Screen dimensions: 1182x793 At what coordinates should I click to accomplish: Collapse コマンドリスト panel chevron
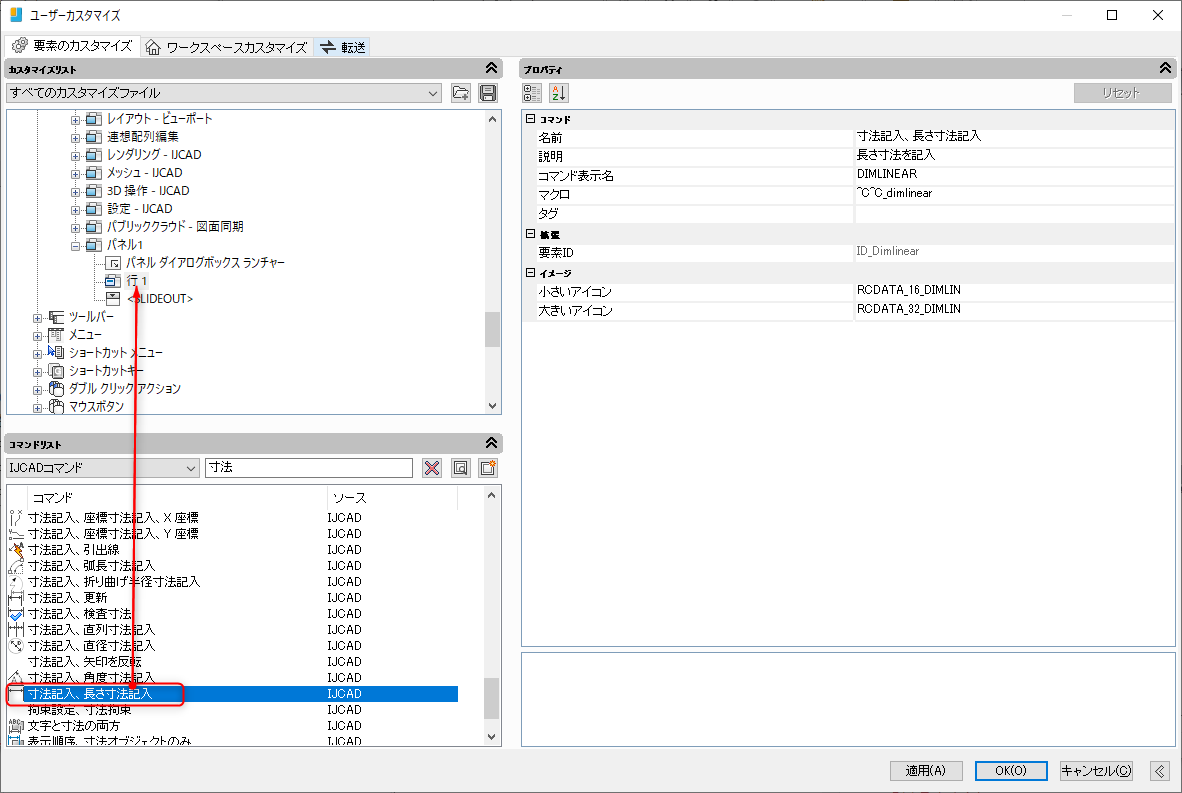point(491,443)
